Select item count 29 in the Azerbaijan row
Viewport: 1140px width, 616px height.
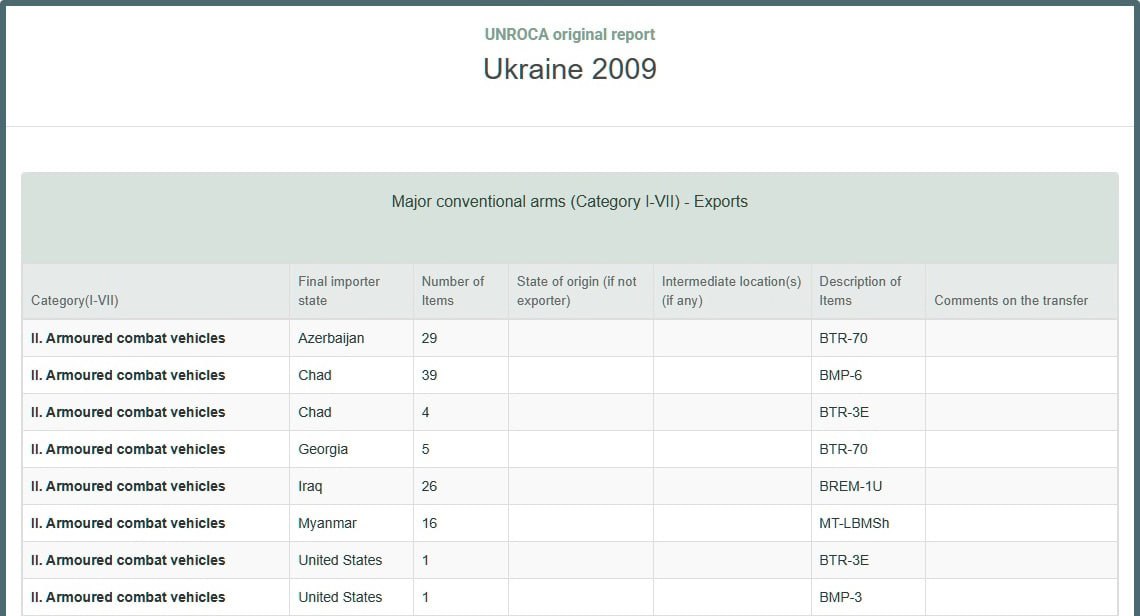click(429, 338)
